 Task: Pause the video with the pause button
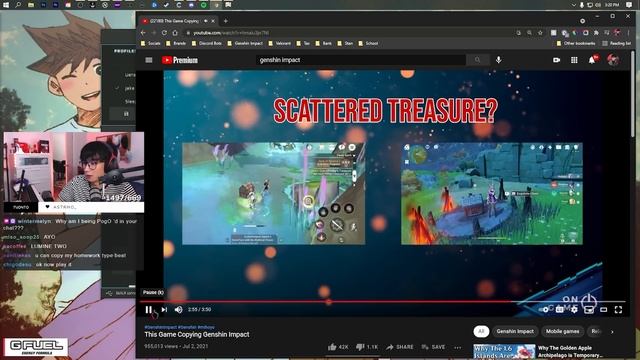tap(149, 310)
